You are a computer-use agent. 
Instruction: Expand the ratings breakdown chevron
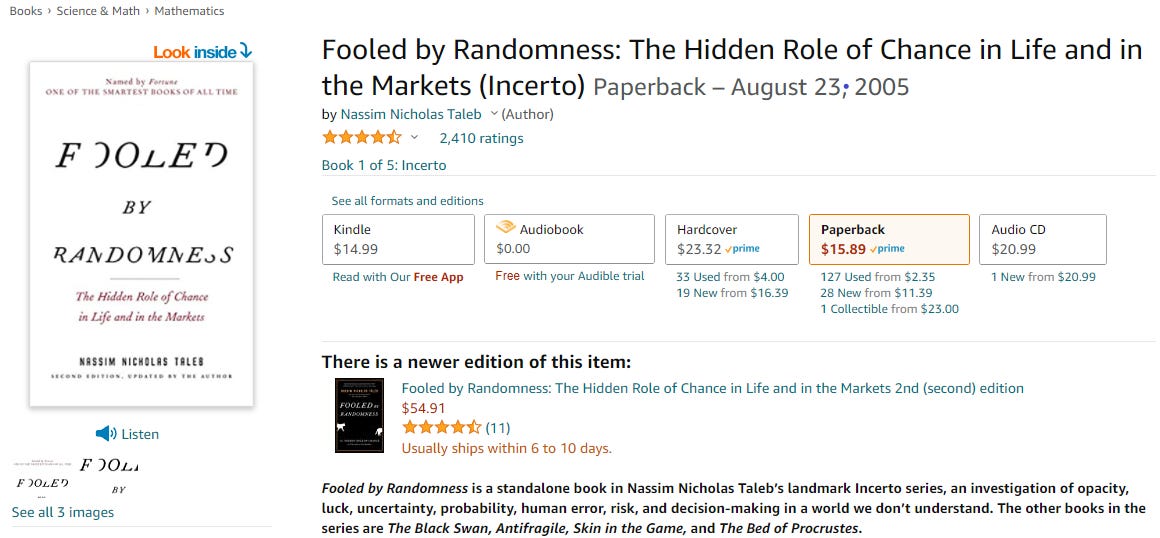click(x=414, y=138)
